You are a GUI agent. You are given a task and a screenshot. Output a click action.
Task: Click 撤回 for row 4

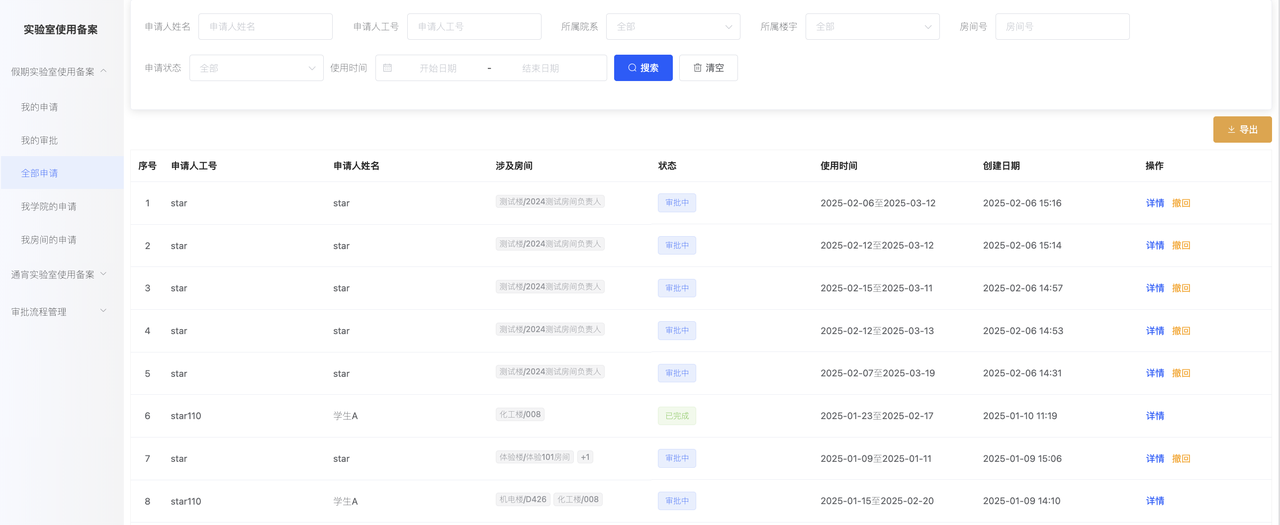tap(1181, 331)
